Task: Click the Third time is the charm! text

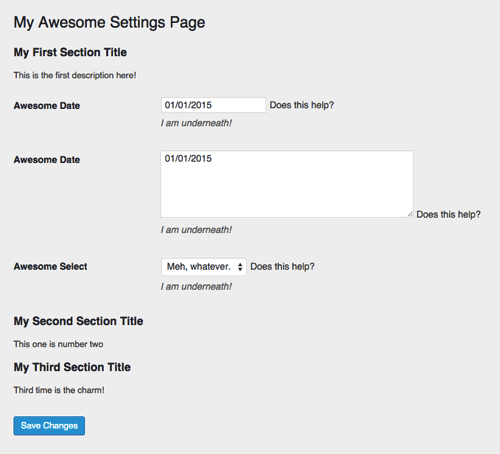Action: [x=59, y=390]
